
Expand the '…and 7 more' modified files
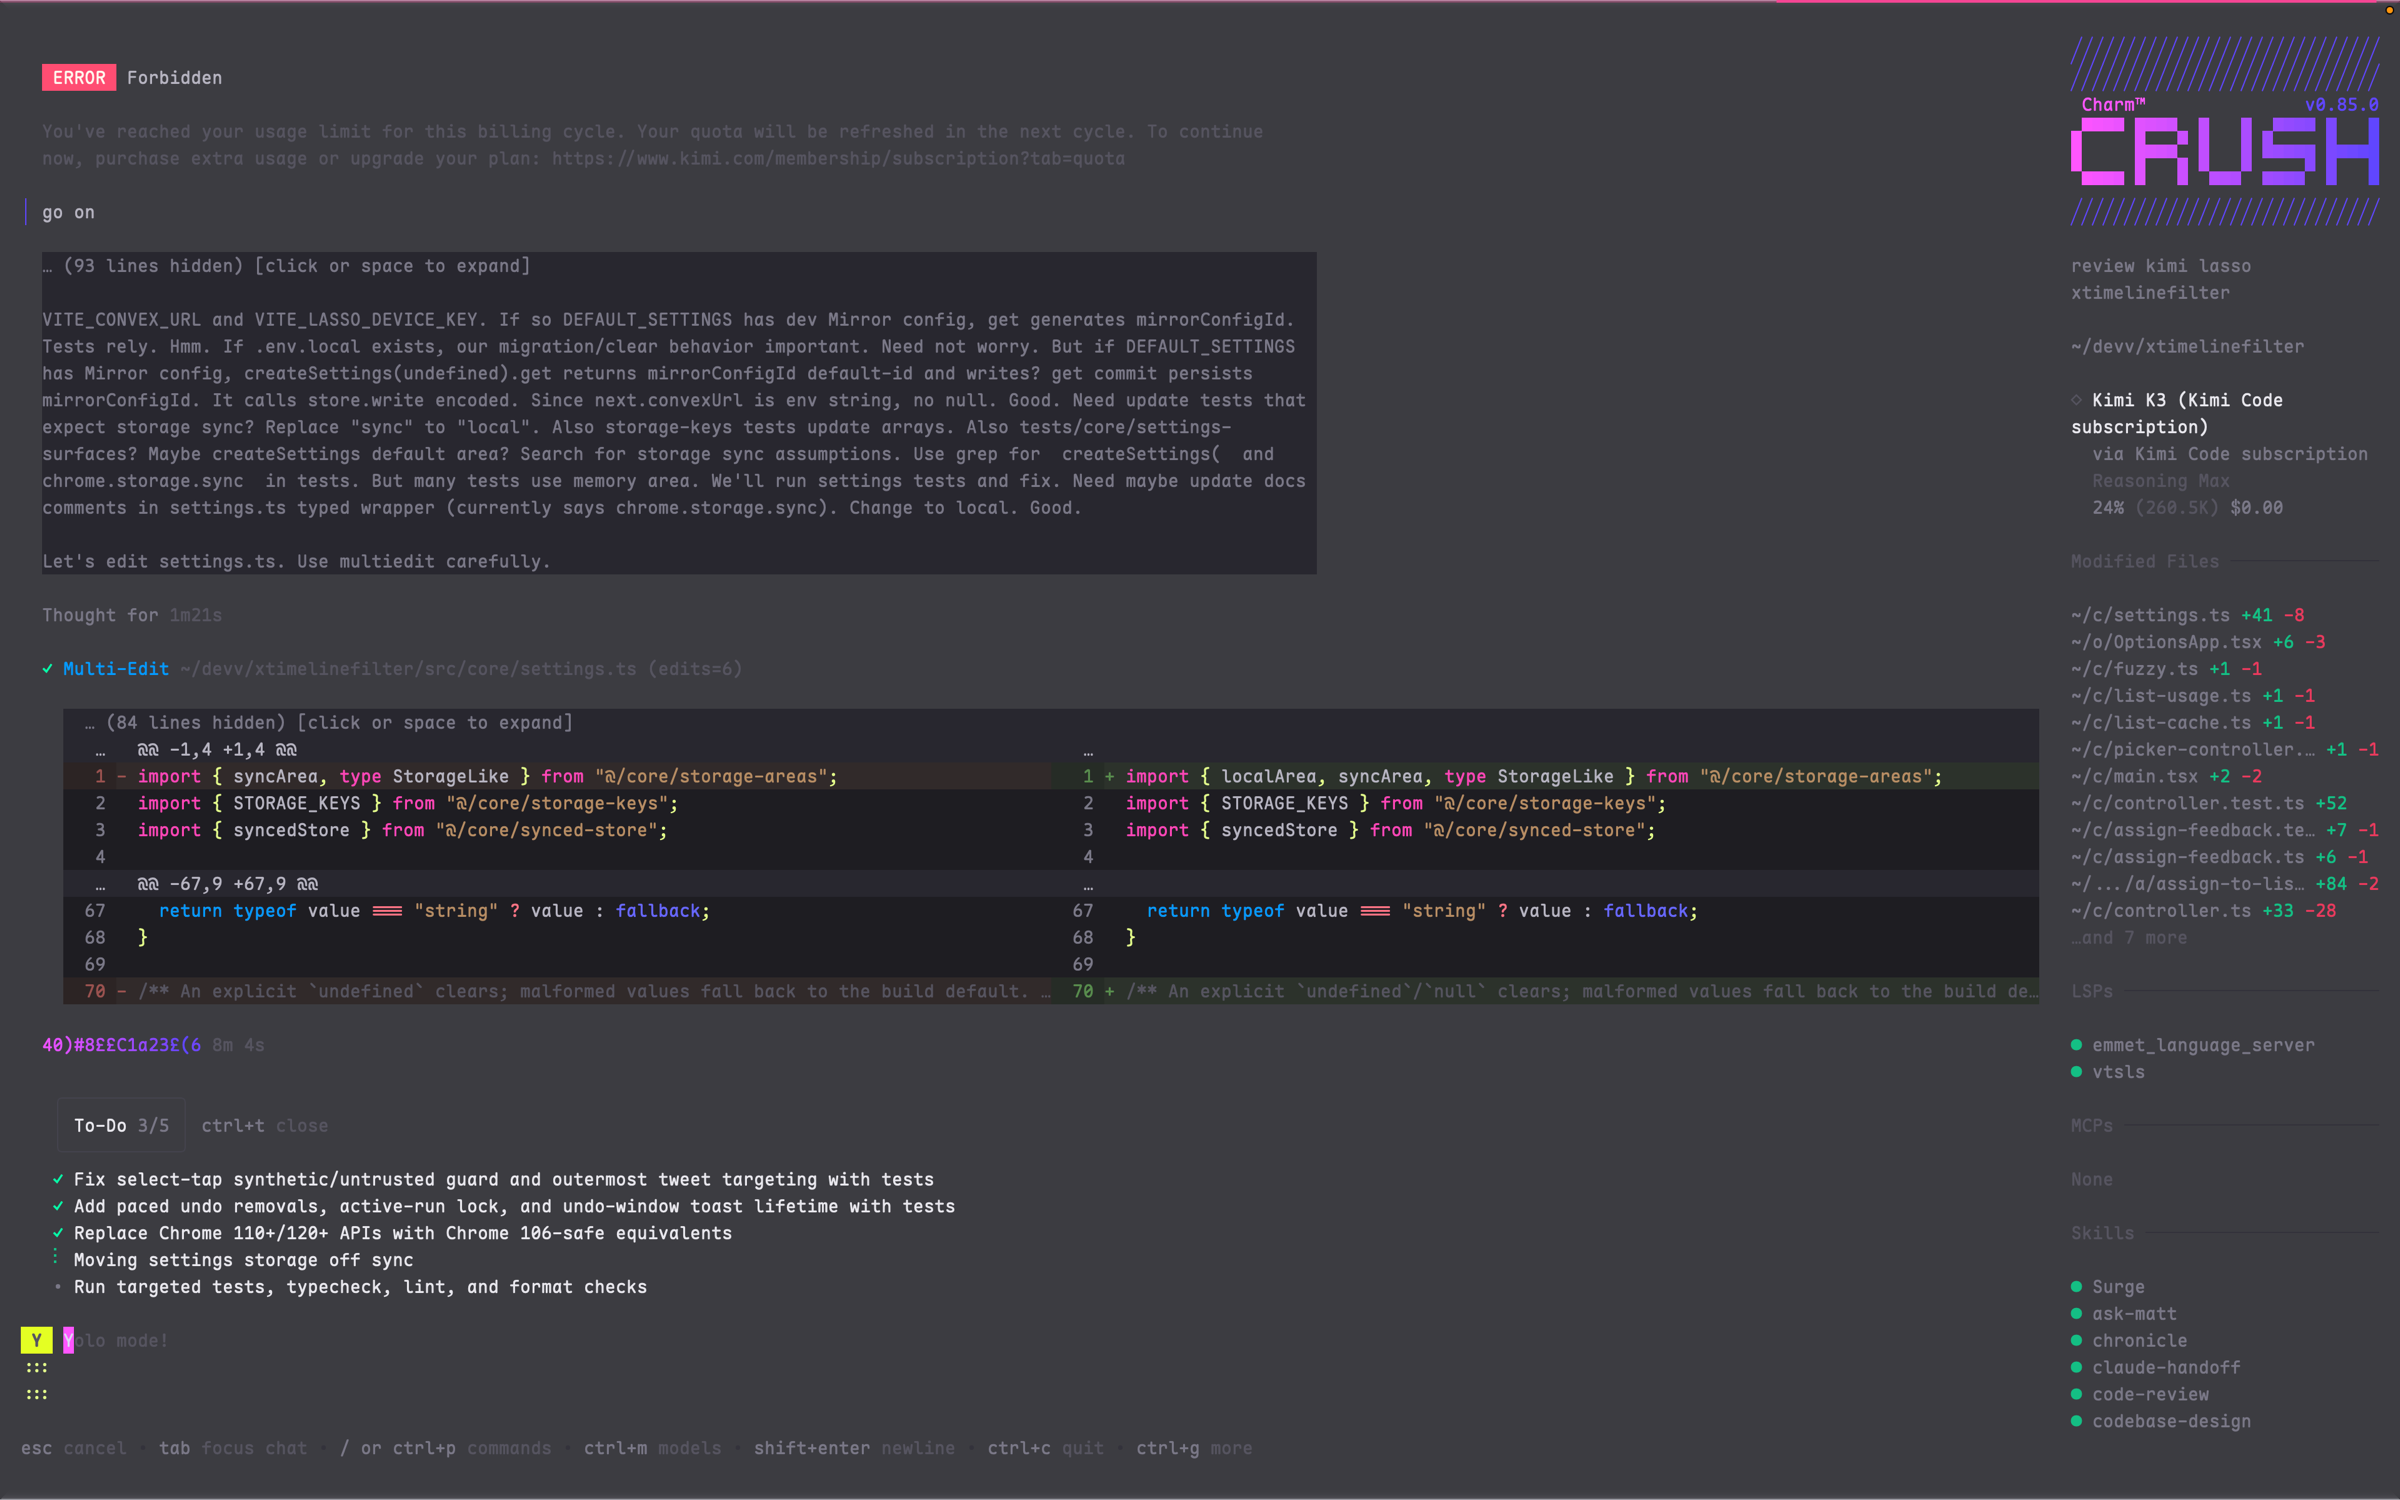(x=2129, y=939)
